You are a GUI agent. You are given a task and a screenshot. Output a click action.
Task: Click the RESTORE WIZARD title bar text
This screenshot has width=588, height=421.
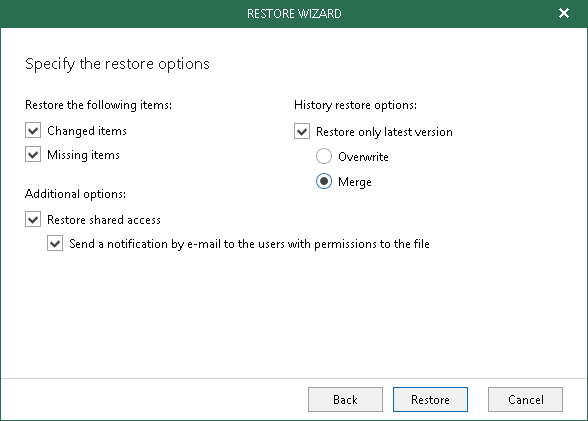point(294,14)
